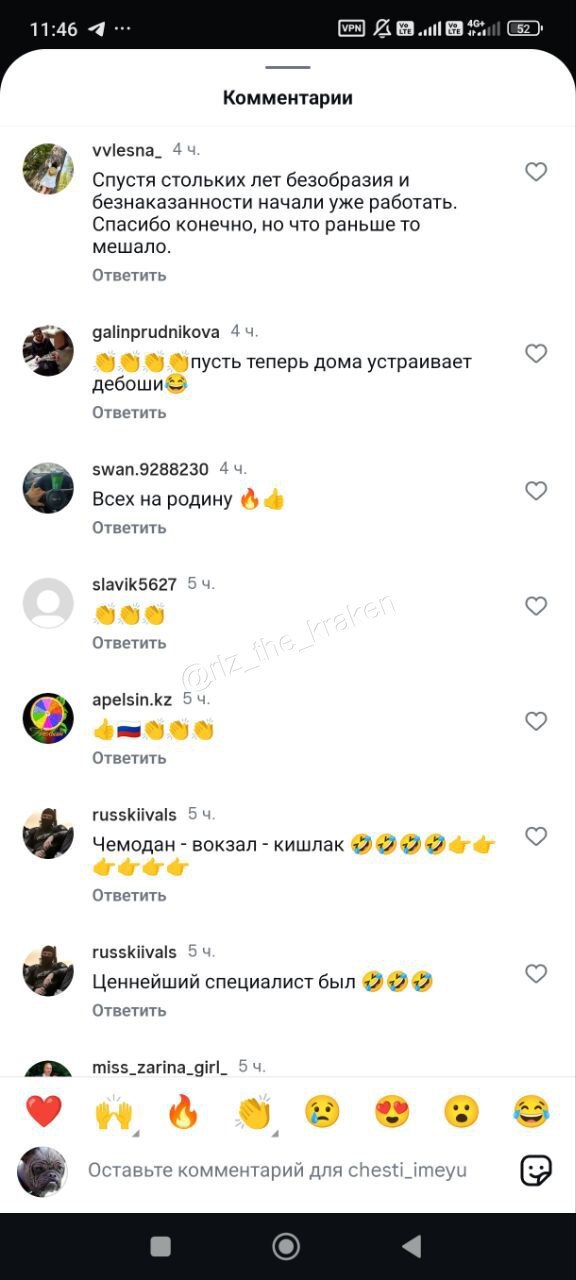
Task: Tap the heart beside slavik5627's comment
Action: coord(536,606)
